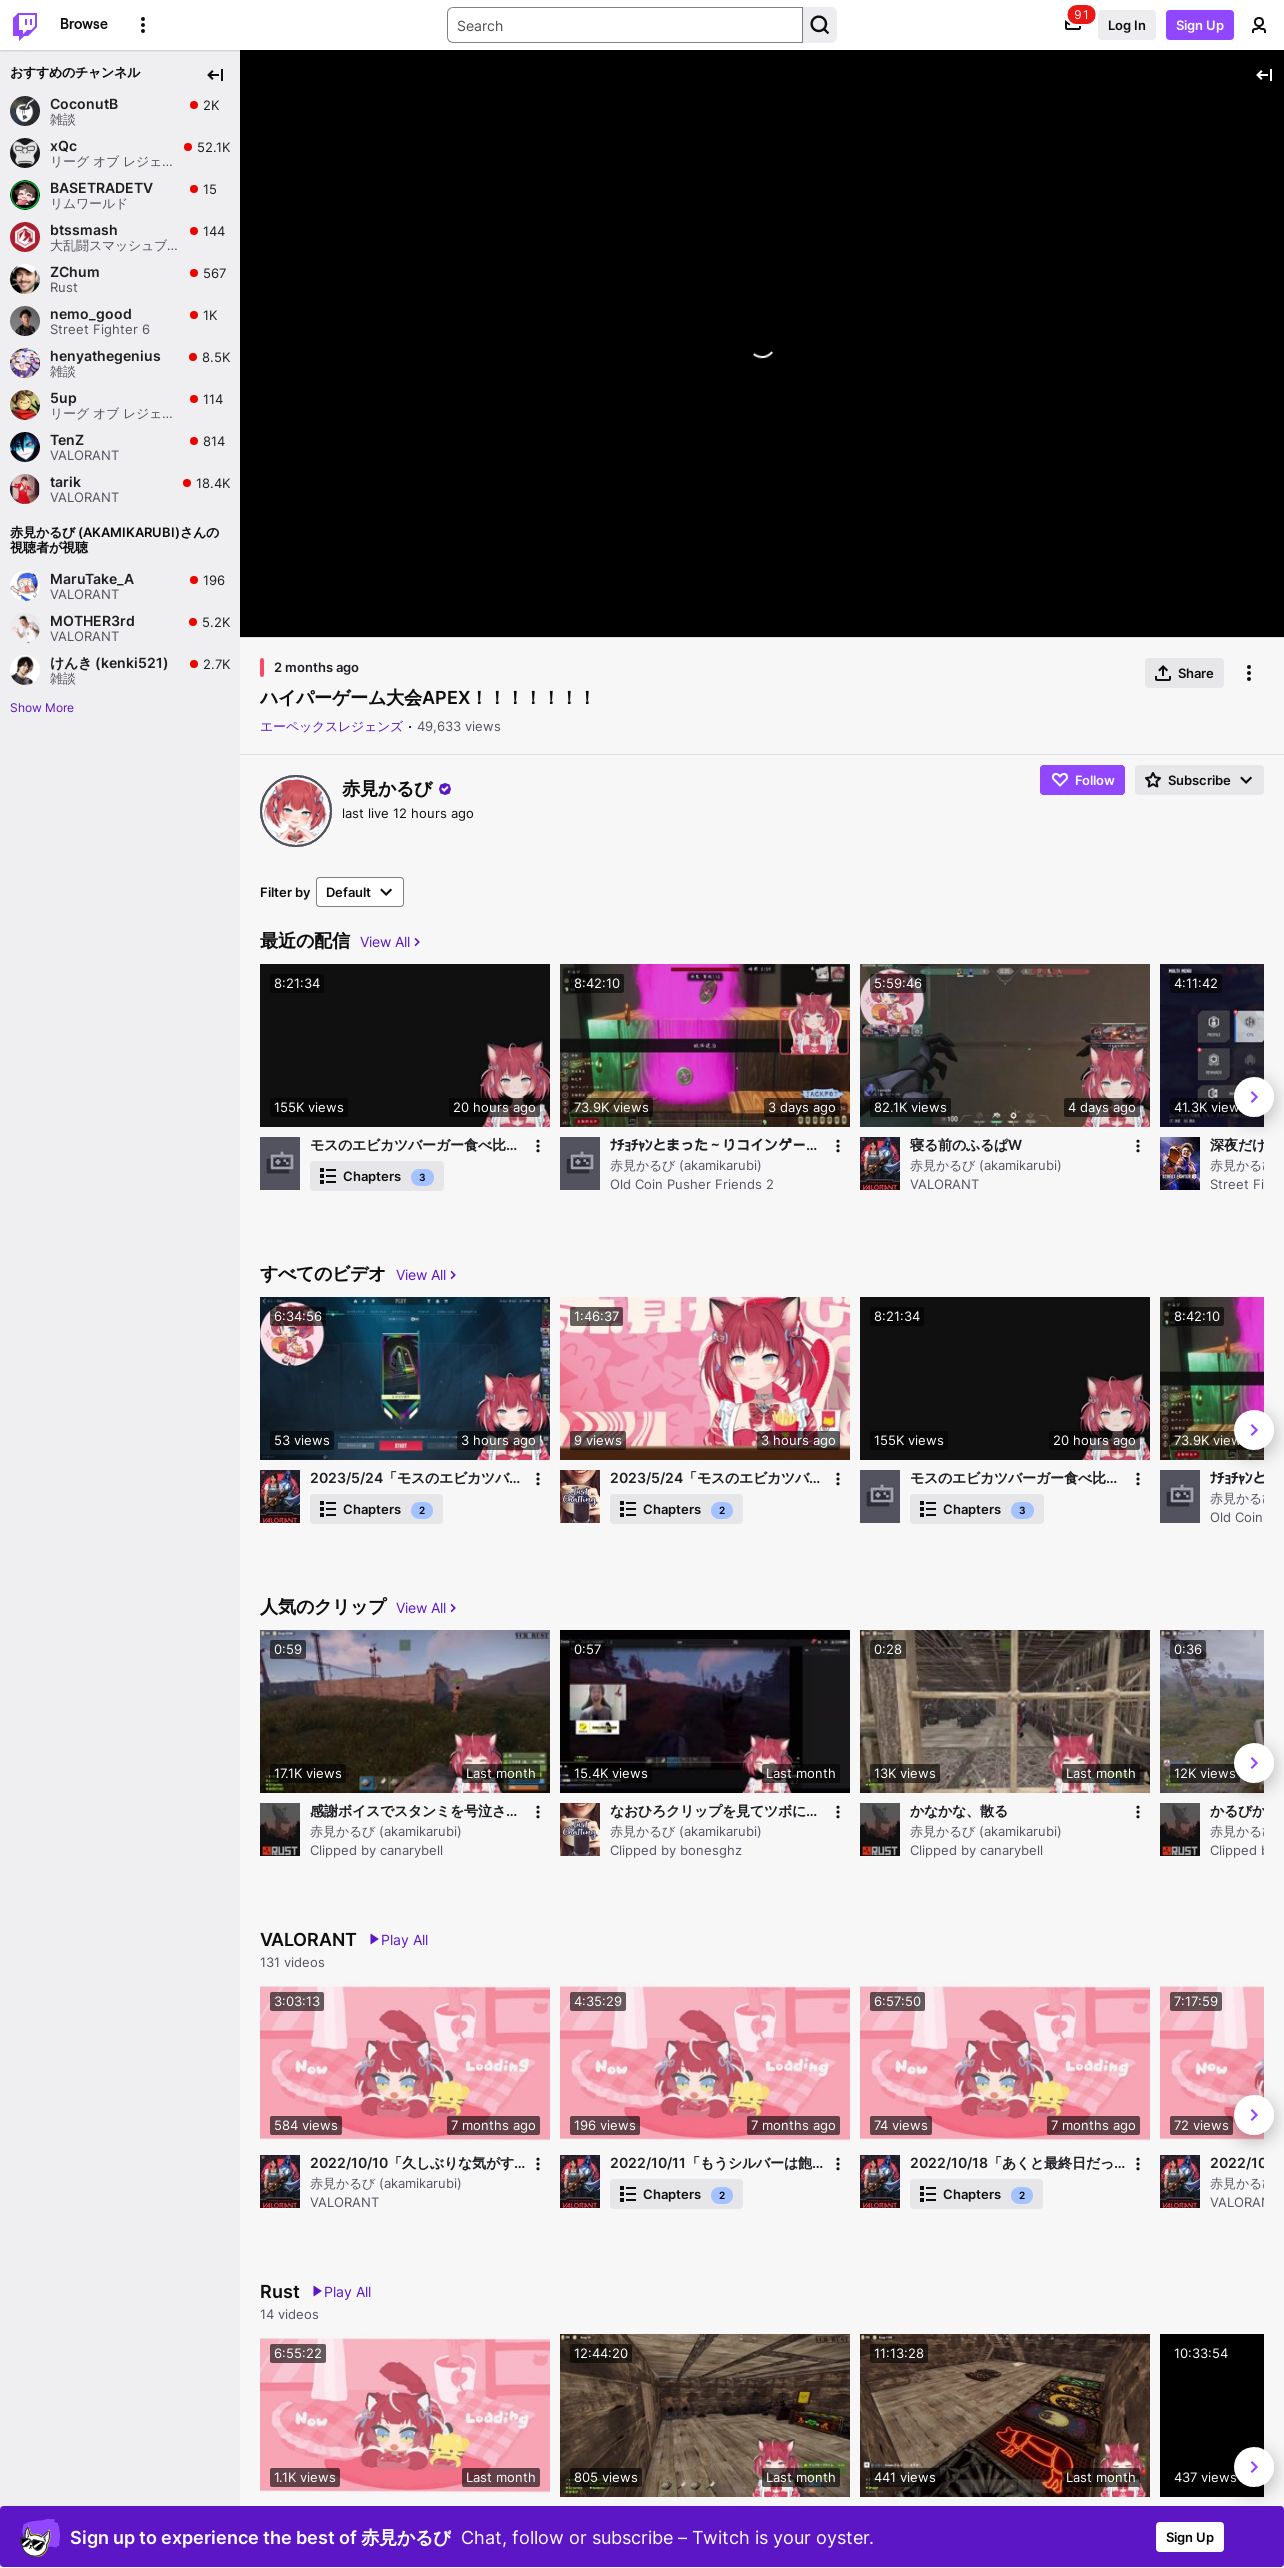Image resolution: width=1284 pixels, height=2568 pixels.
Task: Open TenZ channel avatar in sidebar
Action: tap(25, 447)
